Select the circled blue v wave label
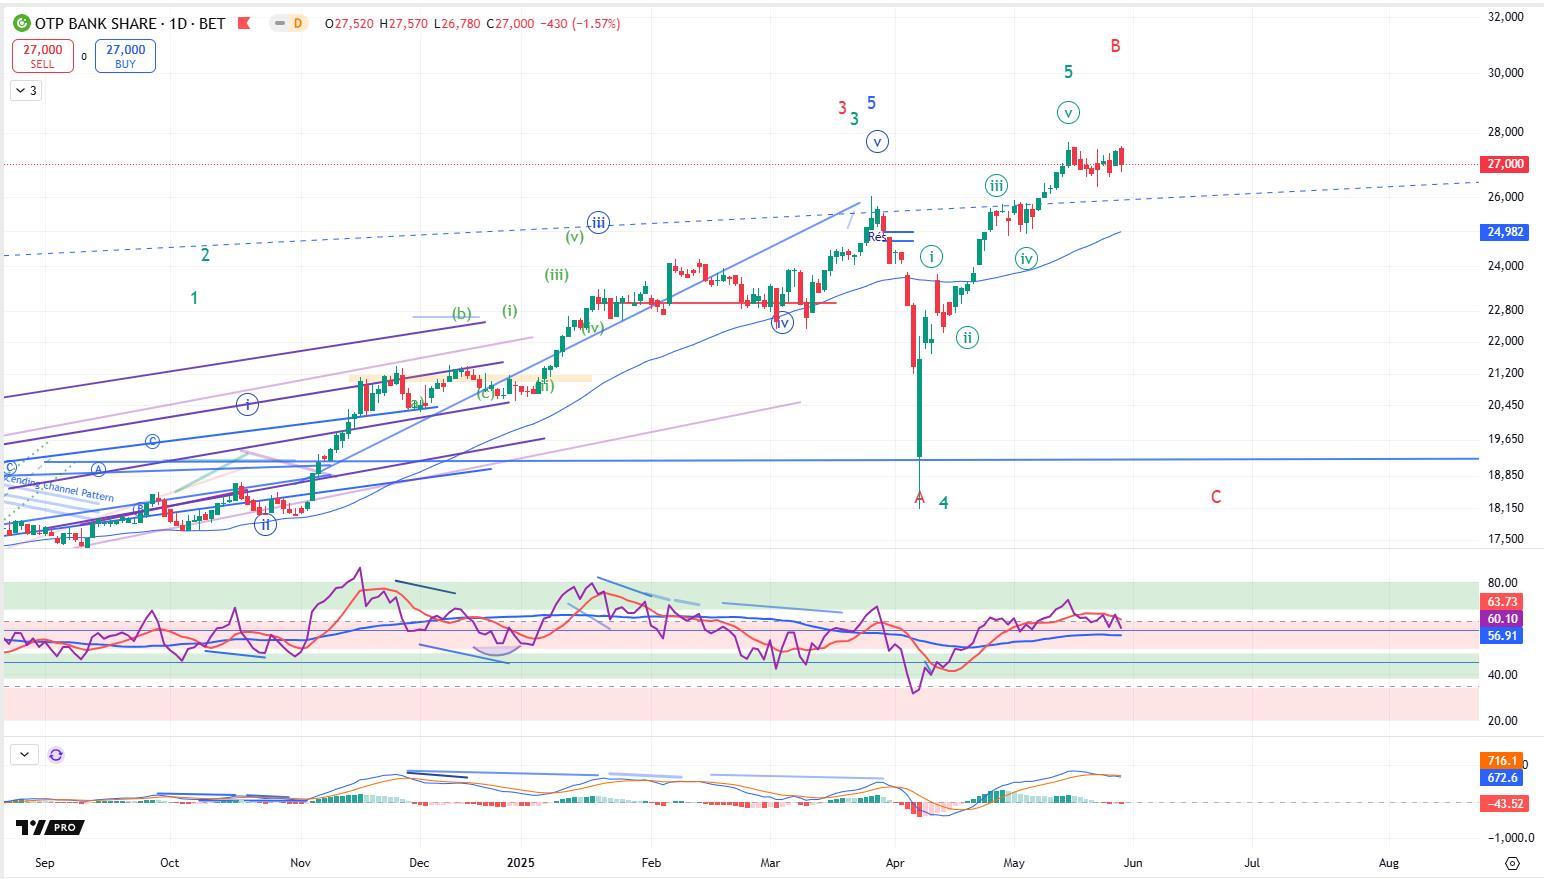This screenshot has width=1544, height=879. (877, 142)
